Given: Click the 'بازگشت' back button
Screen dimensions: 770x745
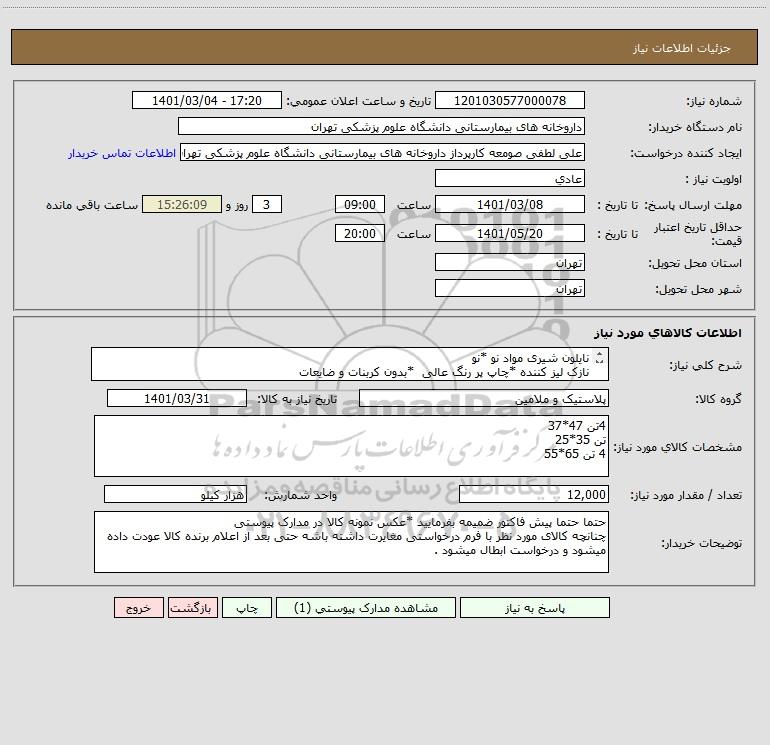Looking at the screenshot, I should pos(192,607).
